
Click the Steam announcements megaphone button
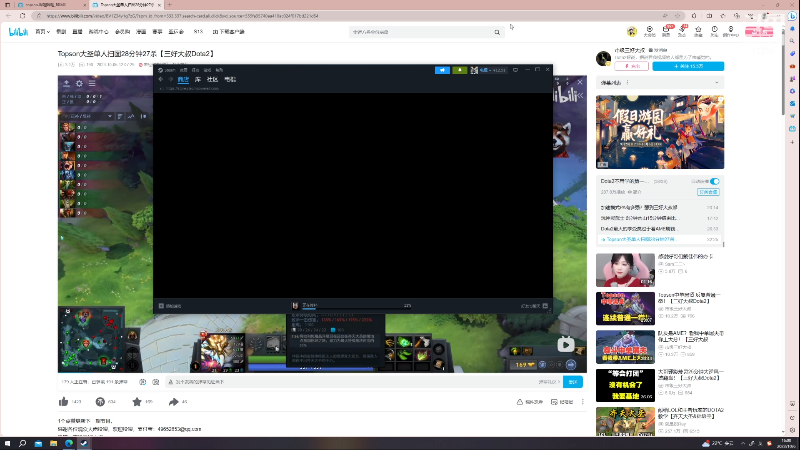pyautogui.click(x=442, y=70)
